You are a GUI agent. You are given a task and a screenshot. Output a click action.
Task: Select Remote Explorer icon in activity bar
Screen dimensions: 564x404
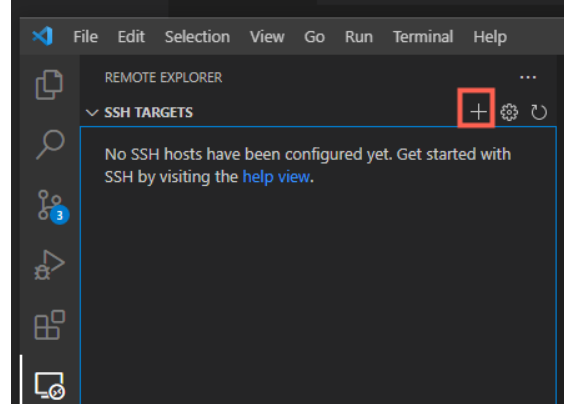click(x=50, y=385)
